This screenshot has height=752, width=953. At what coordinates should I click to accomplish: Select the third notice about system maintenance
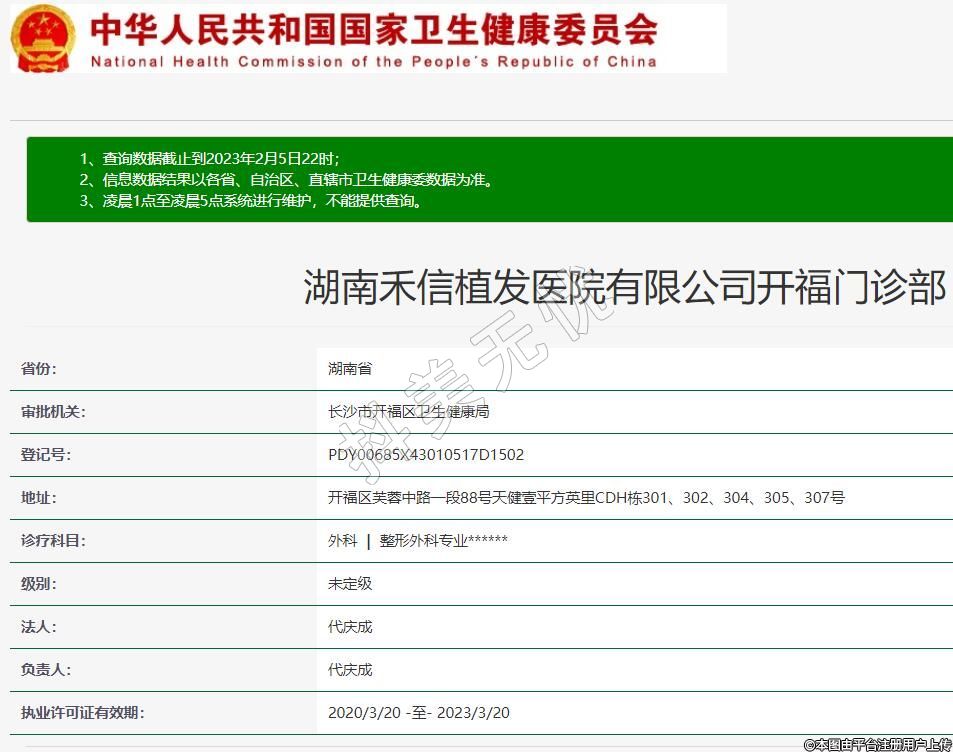coord(251,201)
